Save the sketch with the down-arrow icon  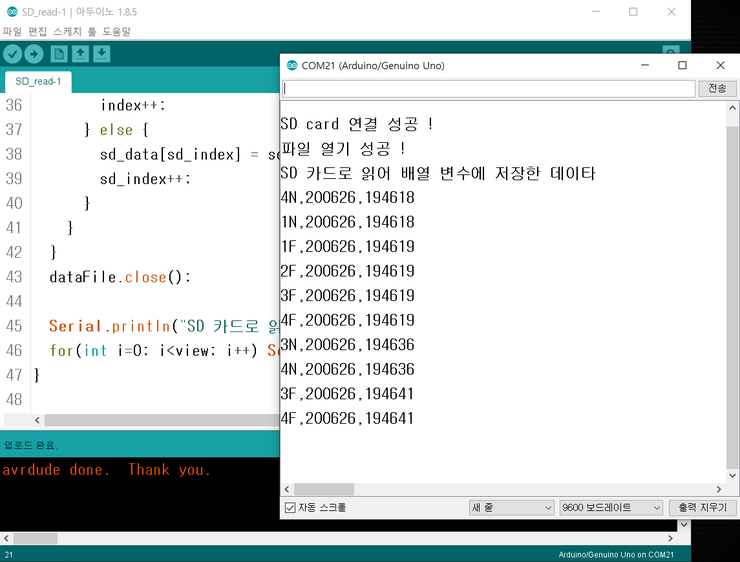pos(101,54)
